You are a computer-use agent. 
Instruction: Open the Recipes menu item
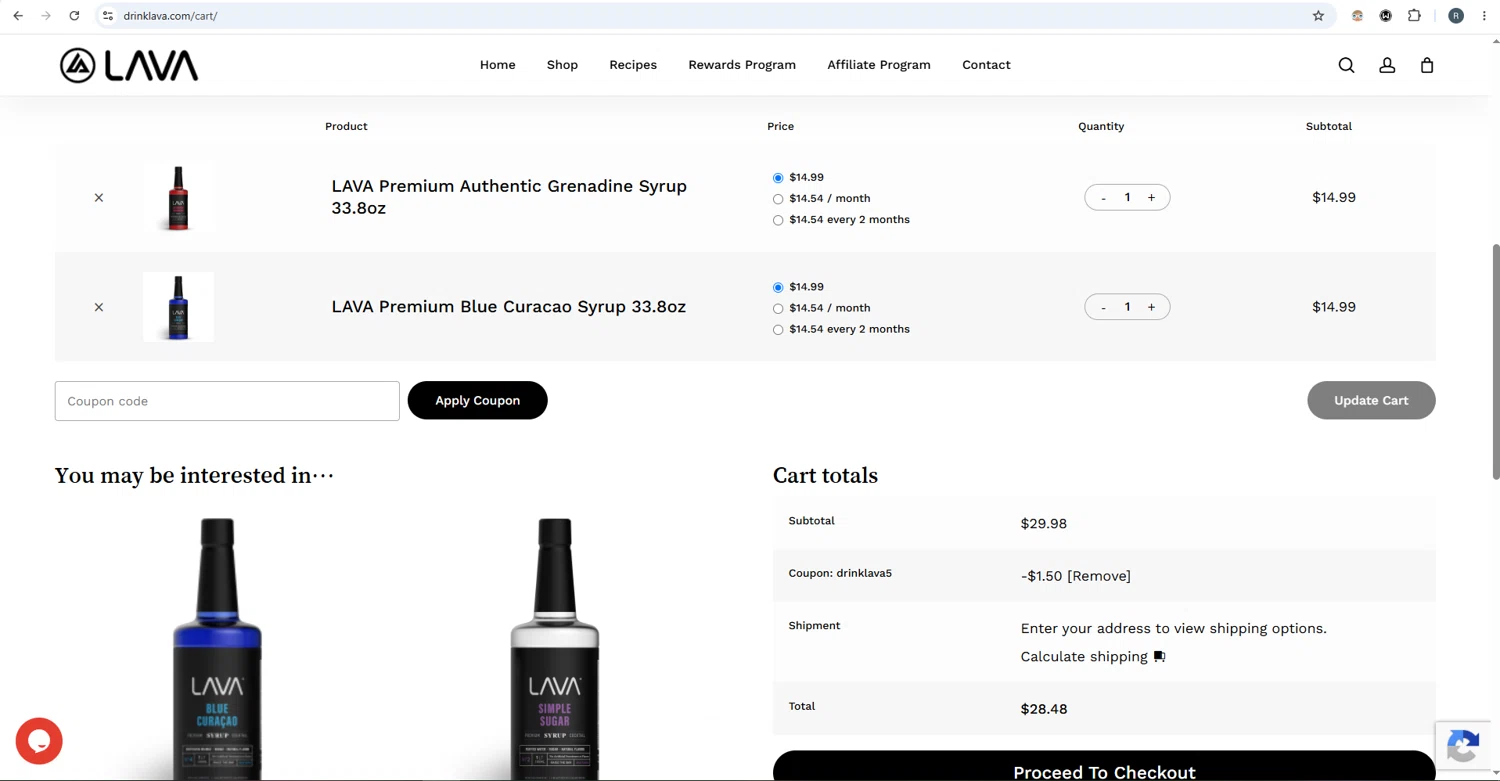(x=633, y=65)
